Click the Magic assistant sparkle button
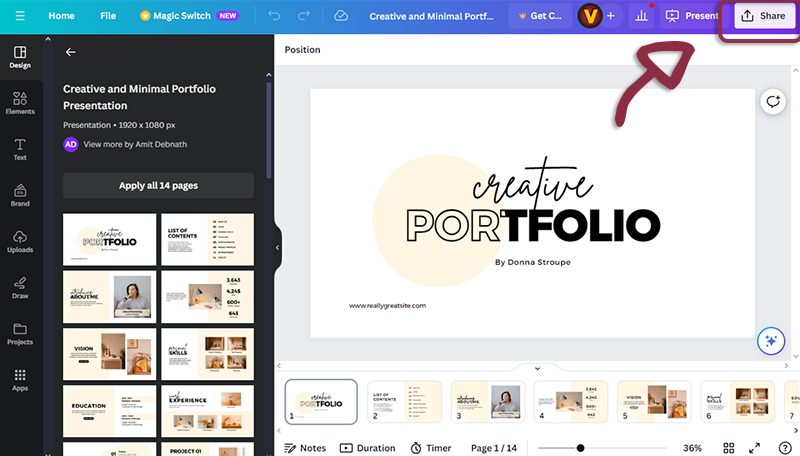 [x=770, y=341]
